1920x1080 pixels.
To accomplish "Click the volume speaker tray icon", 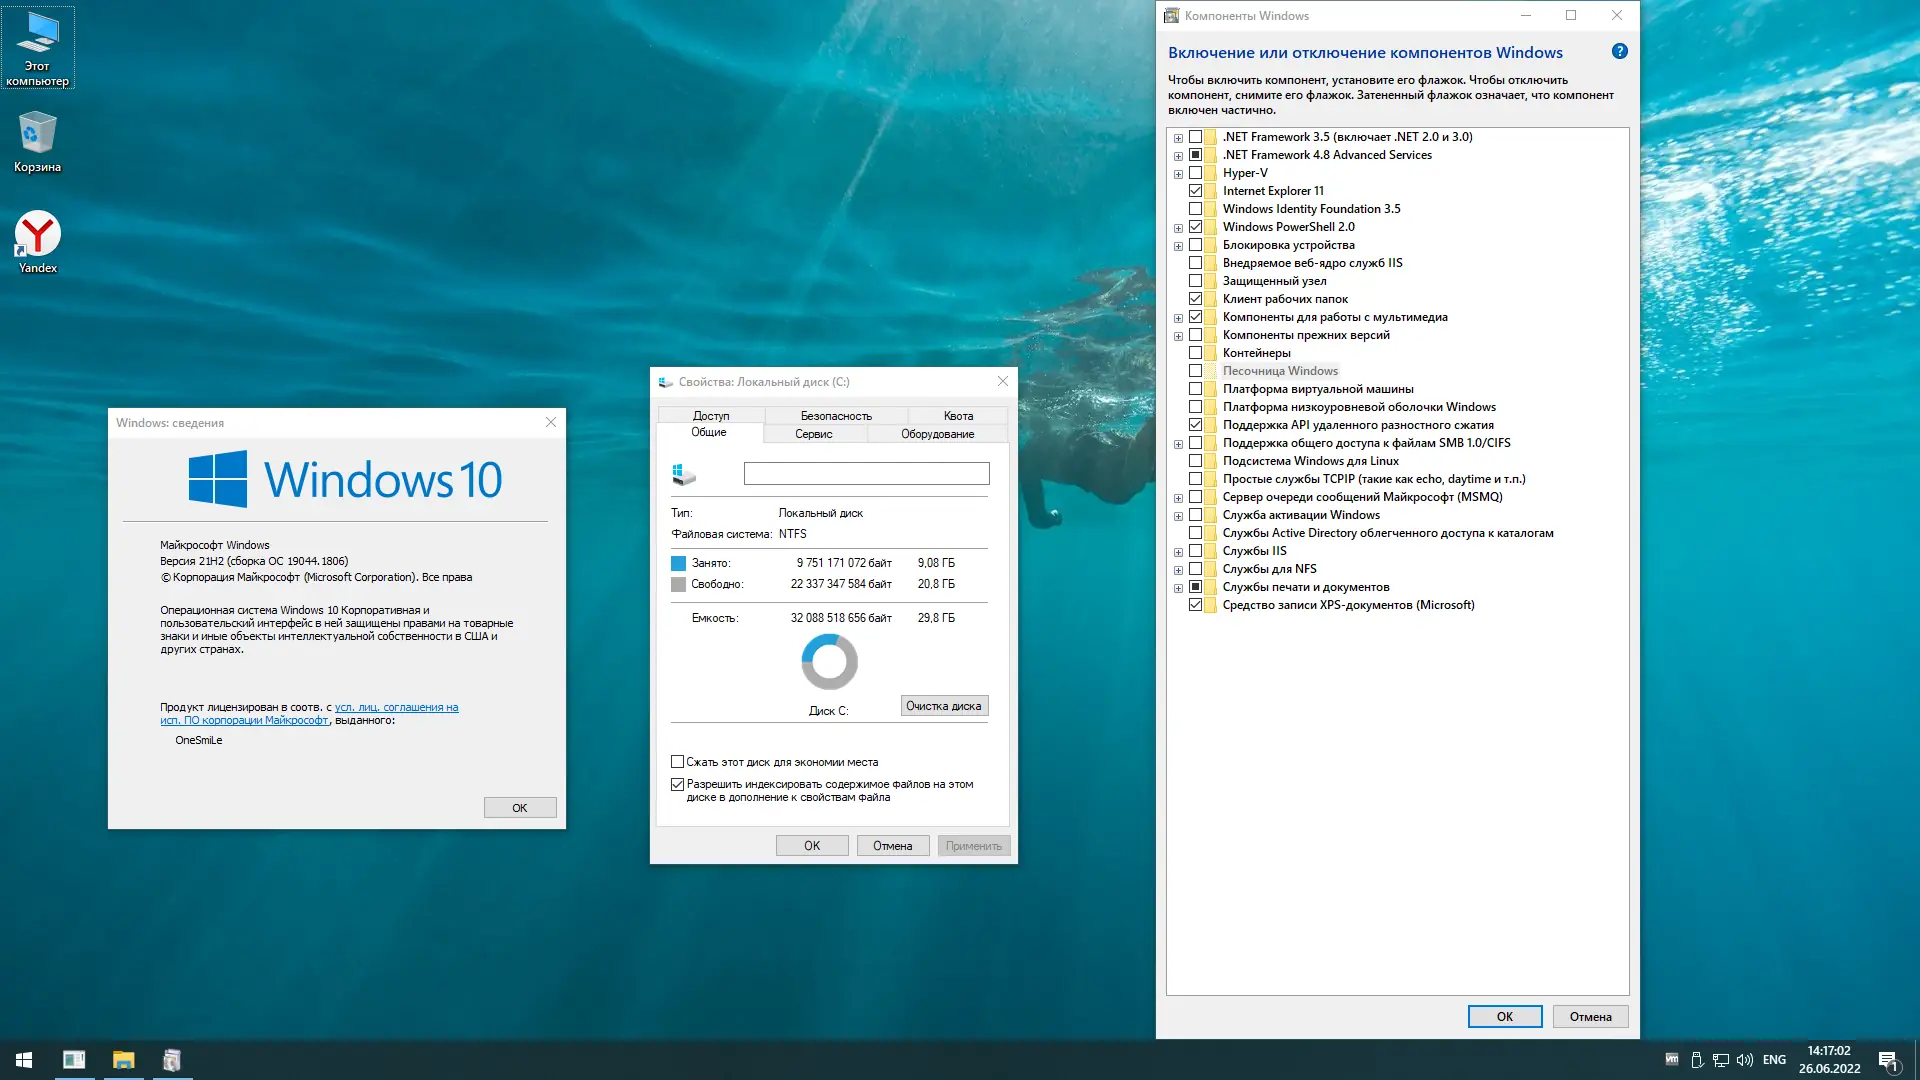I will (1745, 1060).
